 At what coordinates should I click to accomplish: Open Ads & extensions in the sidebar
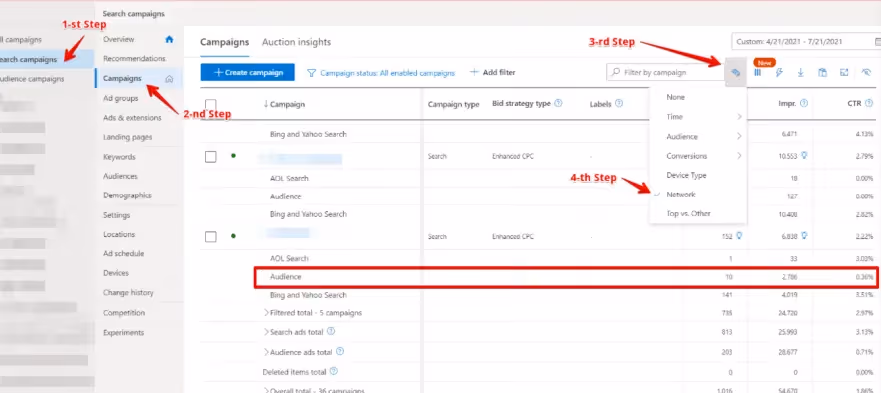pyautogui.click(x=132, y=118)
